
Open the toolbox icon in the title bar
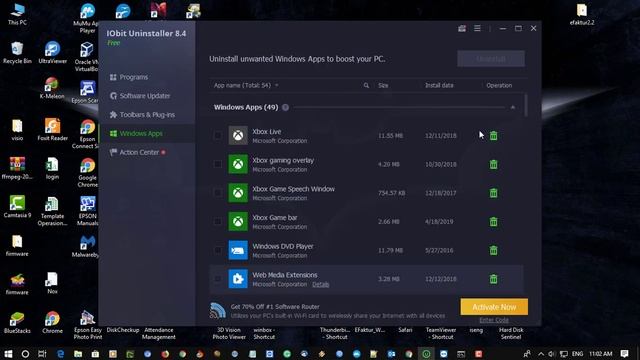click(462, 28)
